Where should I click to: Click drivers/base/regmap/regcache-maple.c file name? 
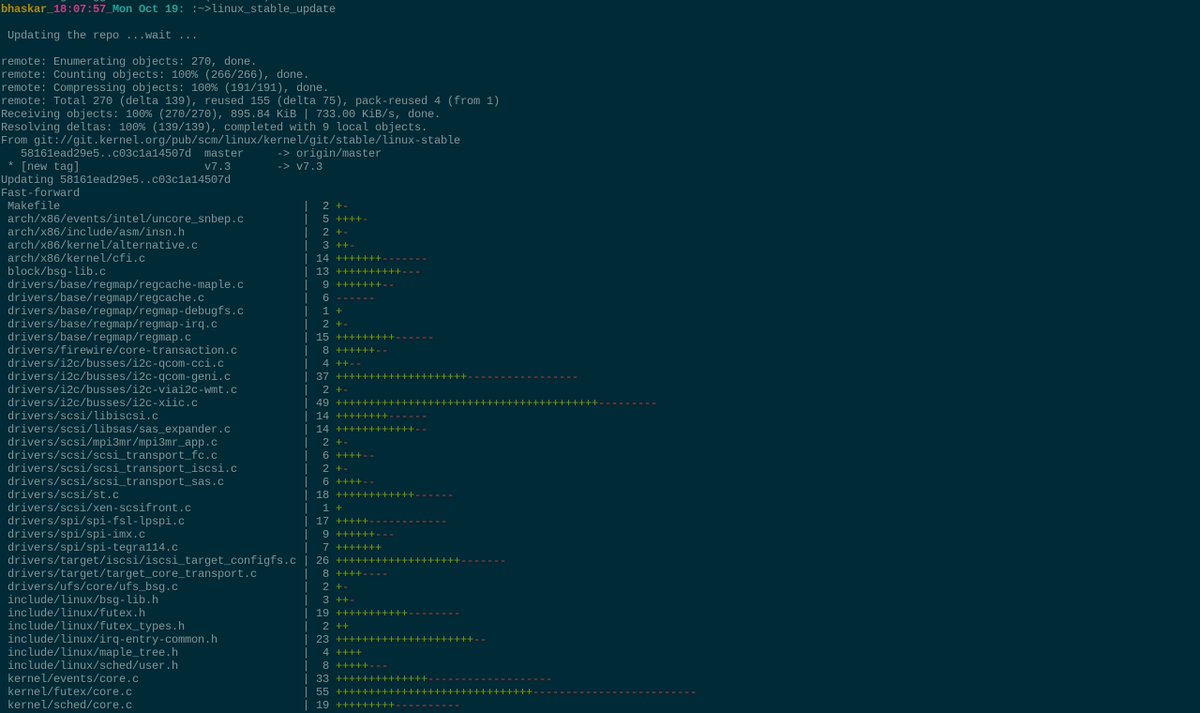tap(126, 284)
